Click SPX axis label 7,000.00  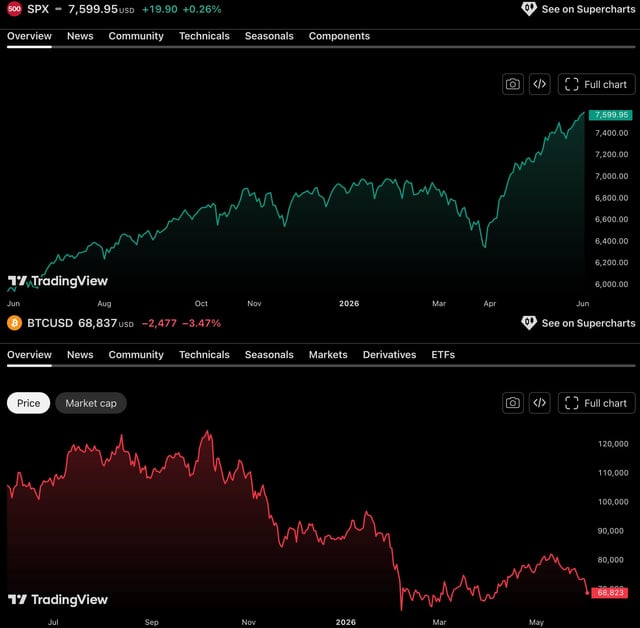click(611, 176)
